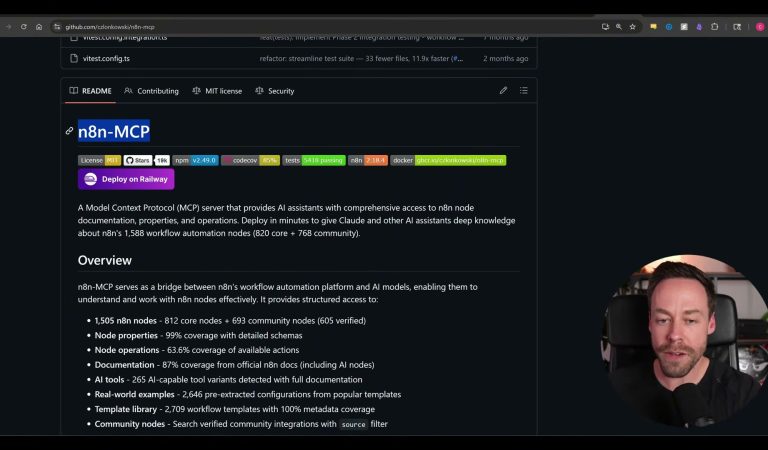
Task: Go to the browser home page icon
Action: pyautogui.click(x=39, y=27)
